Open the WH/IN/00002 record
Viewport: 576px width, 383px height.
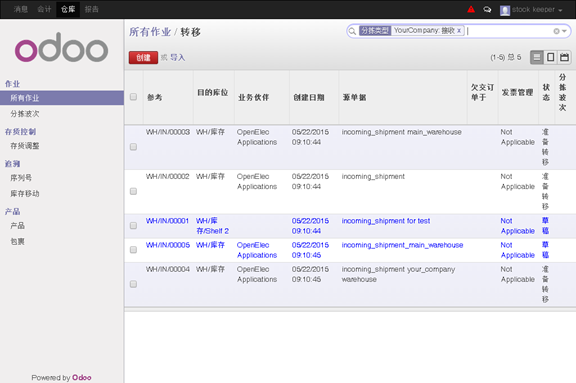coord(168,176)
